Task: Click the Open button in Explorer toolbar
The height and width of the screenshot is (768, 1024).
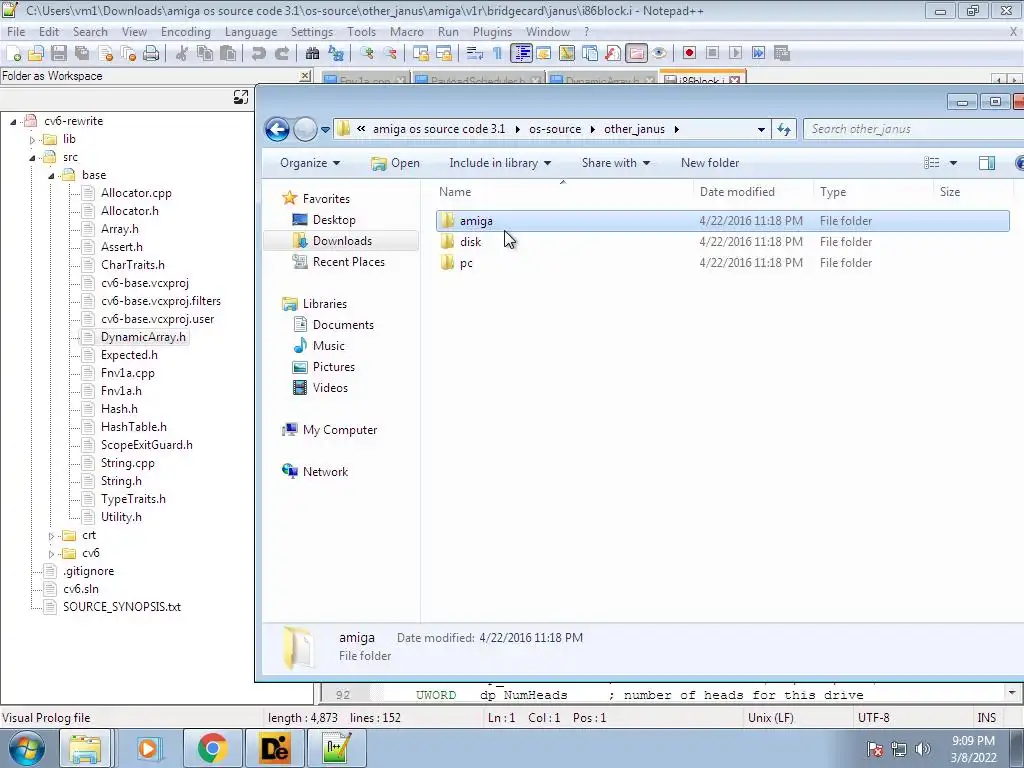Action: click(x=395, y=163)
